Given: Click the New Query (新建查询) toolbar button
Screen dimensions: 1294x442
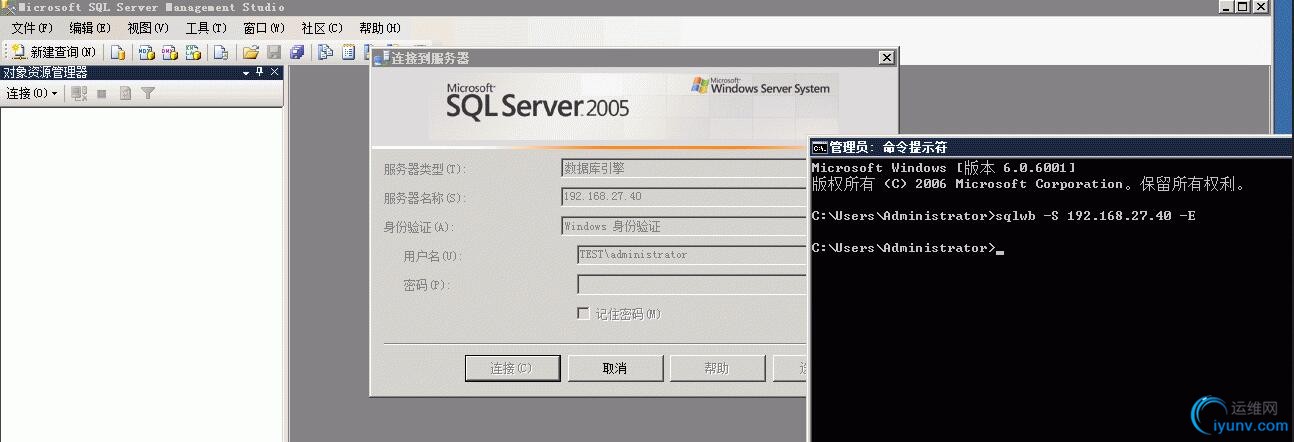Looking at the screenshot, I should pos(54,52).
